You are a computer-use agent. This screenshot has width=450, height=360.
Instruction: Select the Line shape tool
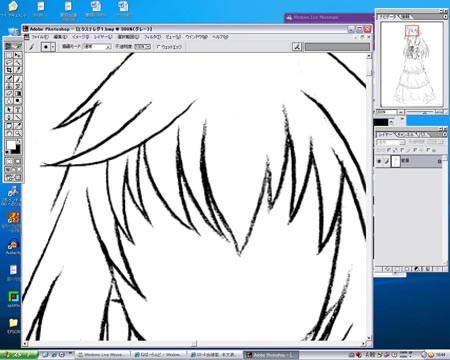pyautogui.click(x=18, y=117)
